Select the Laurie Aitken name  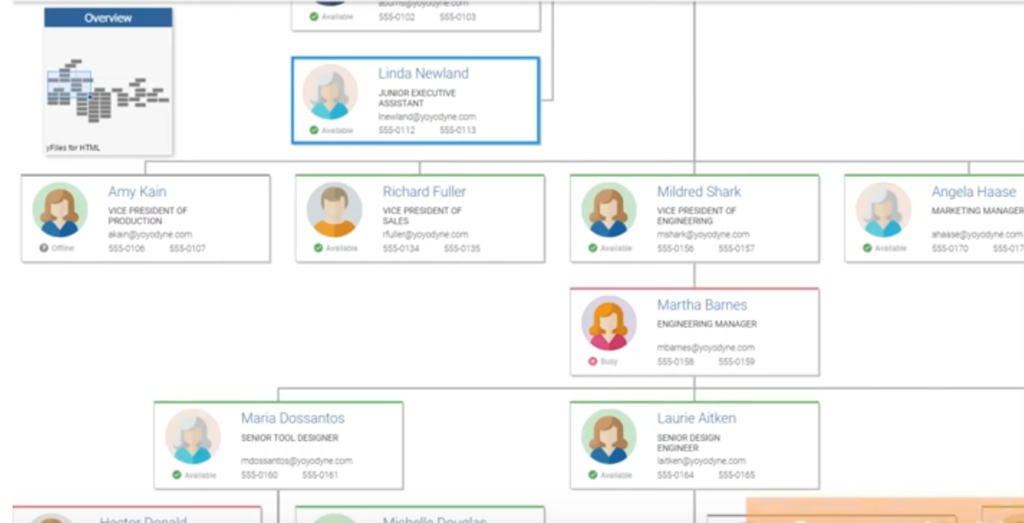coord(696,418)
